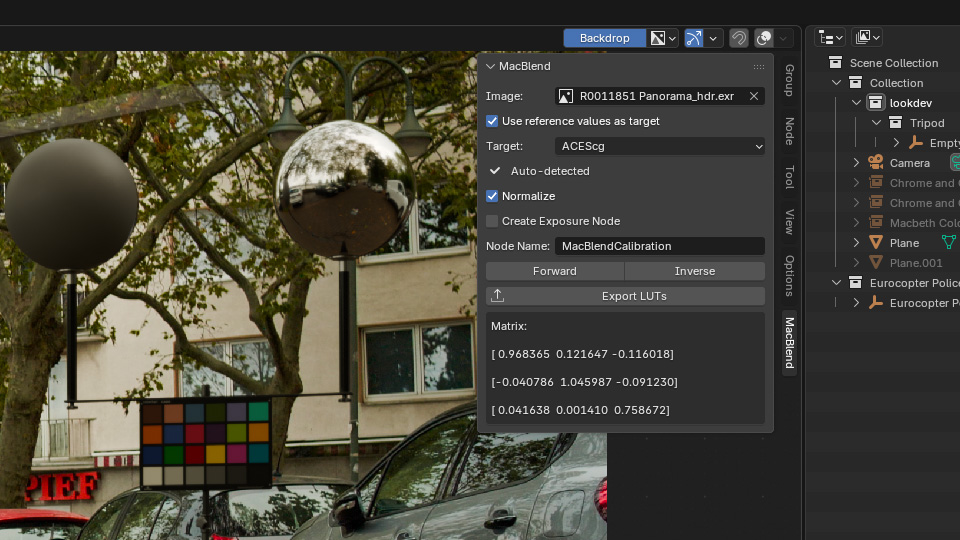
Task: Click the image datablock icon beside R0011851
Action: 566,96
